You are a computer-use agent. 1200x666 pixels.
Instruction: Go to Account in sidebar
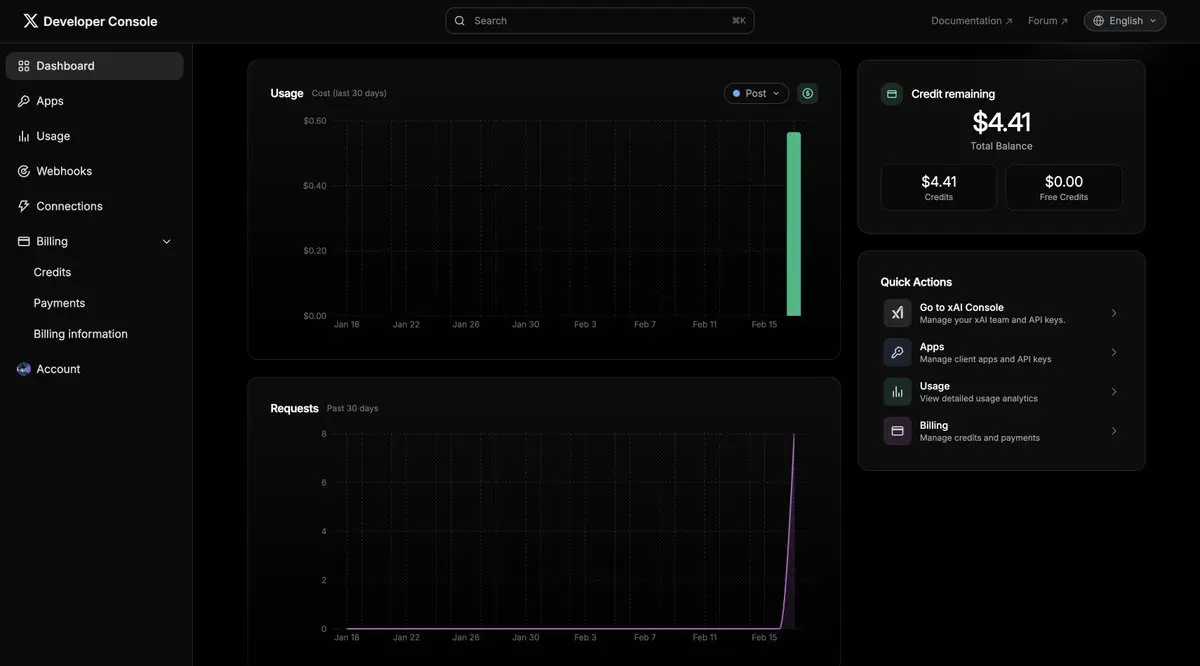pos(58,369)
